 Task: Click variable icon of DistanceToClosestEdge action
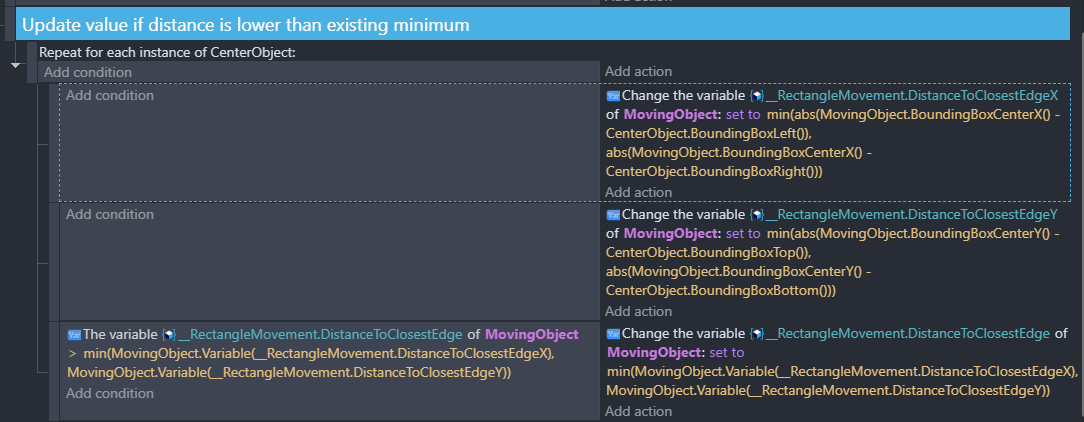click(x=613, y=333)
